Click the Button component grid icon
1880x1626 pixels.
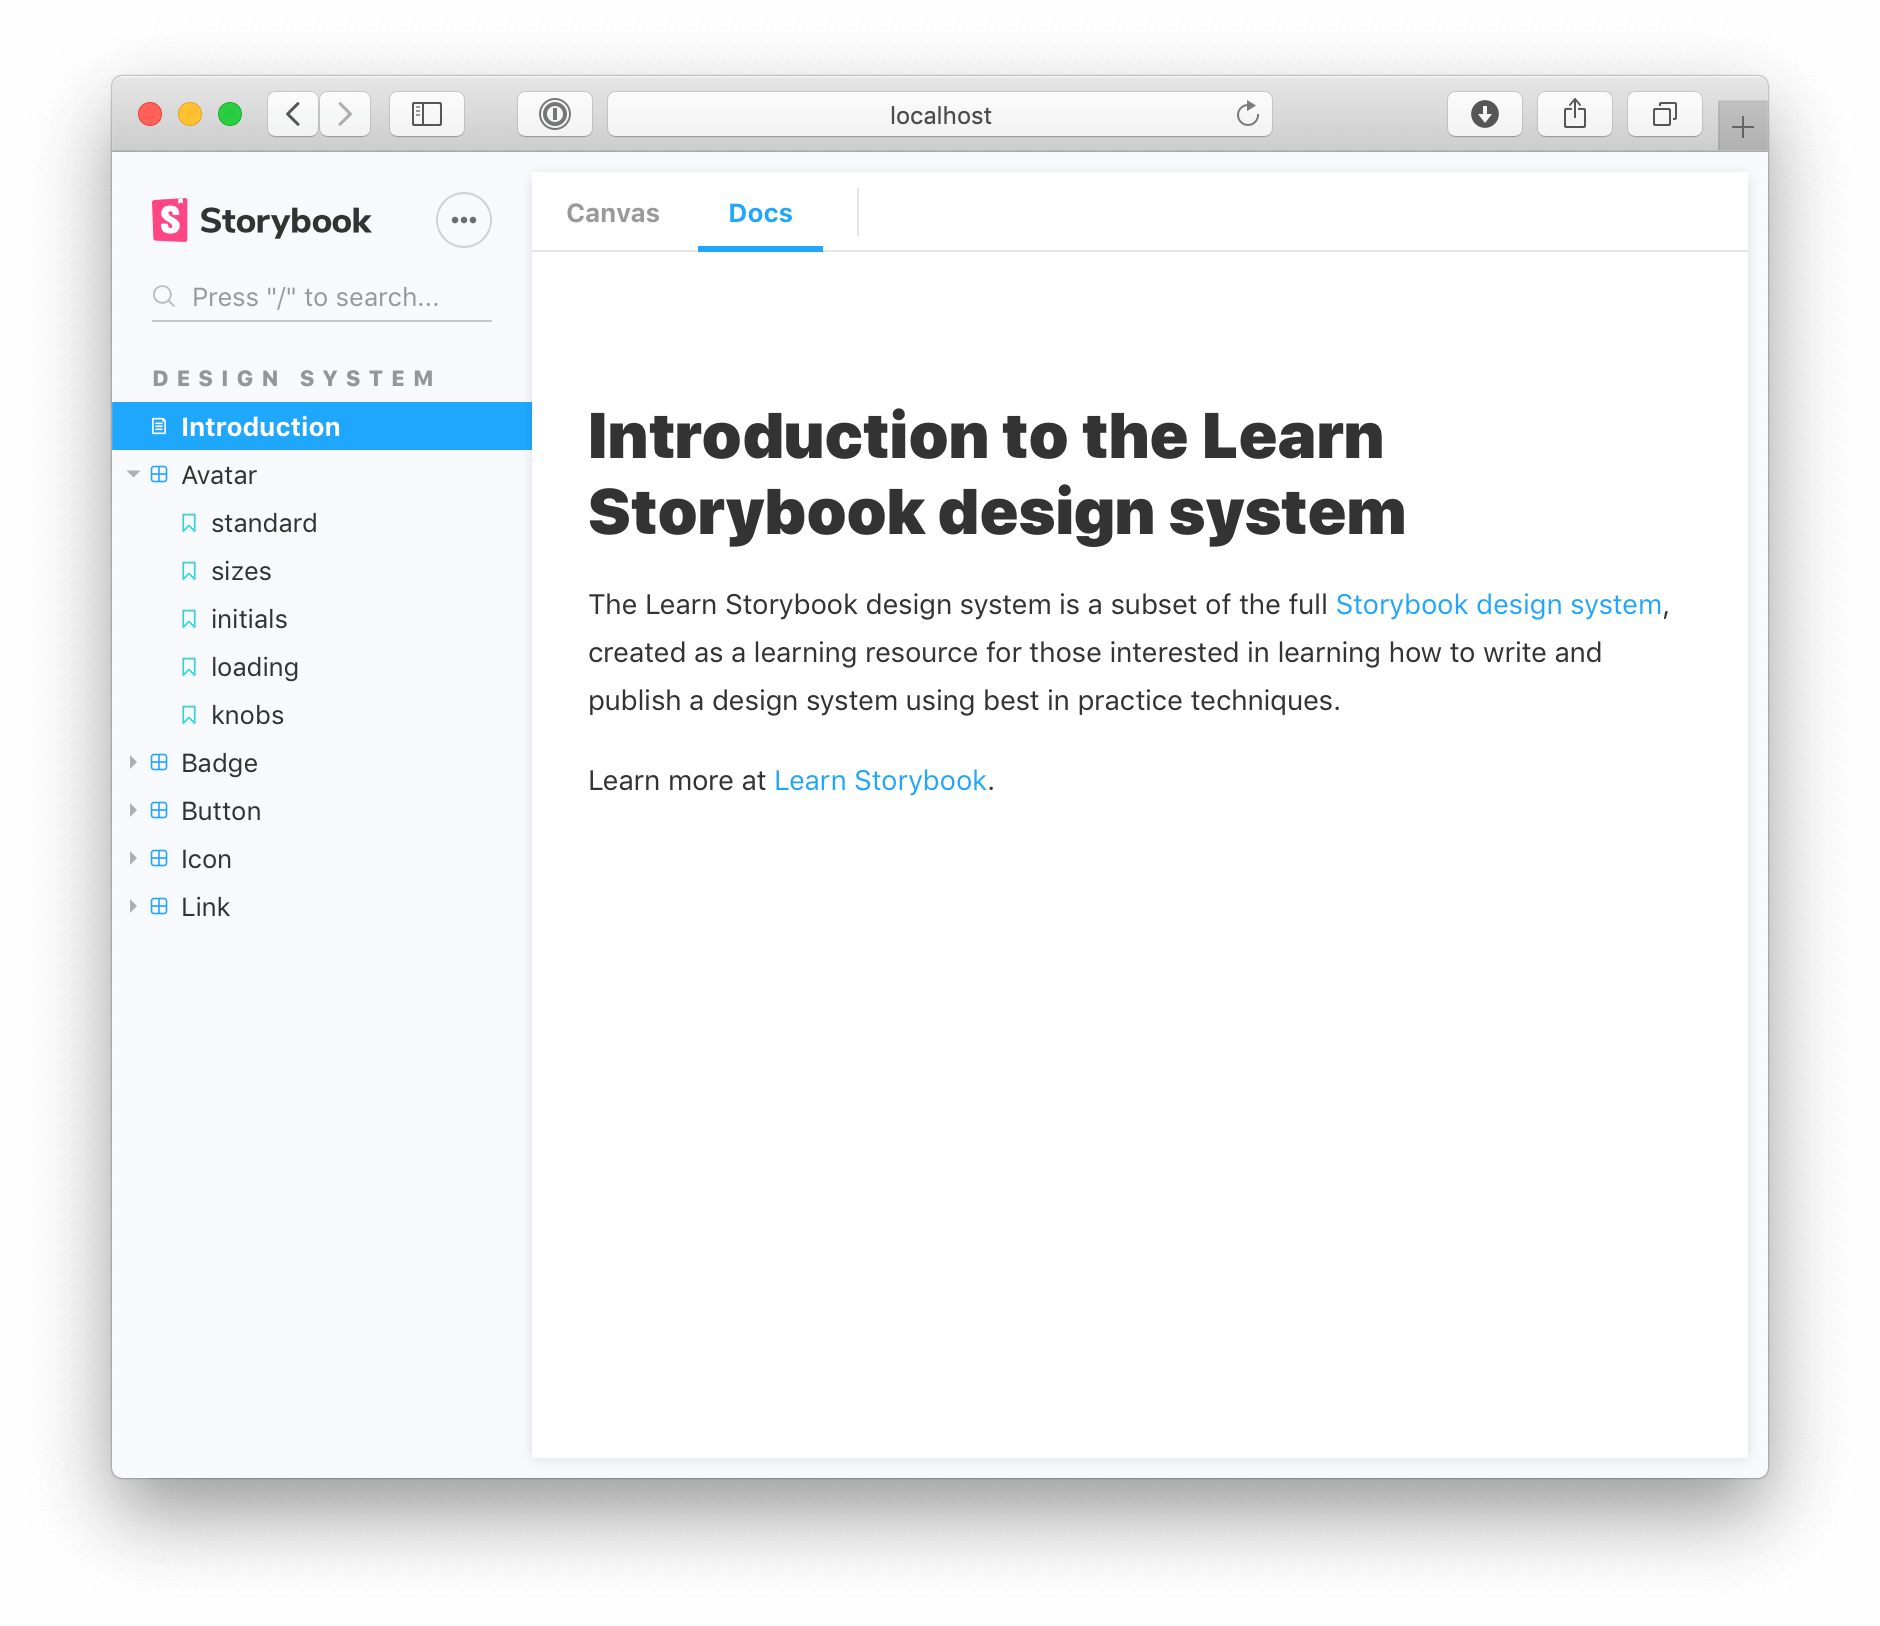[x=159, y=810]
